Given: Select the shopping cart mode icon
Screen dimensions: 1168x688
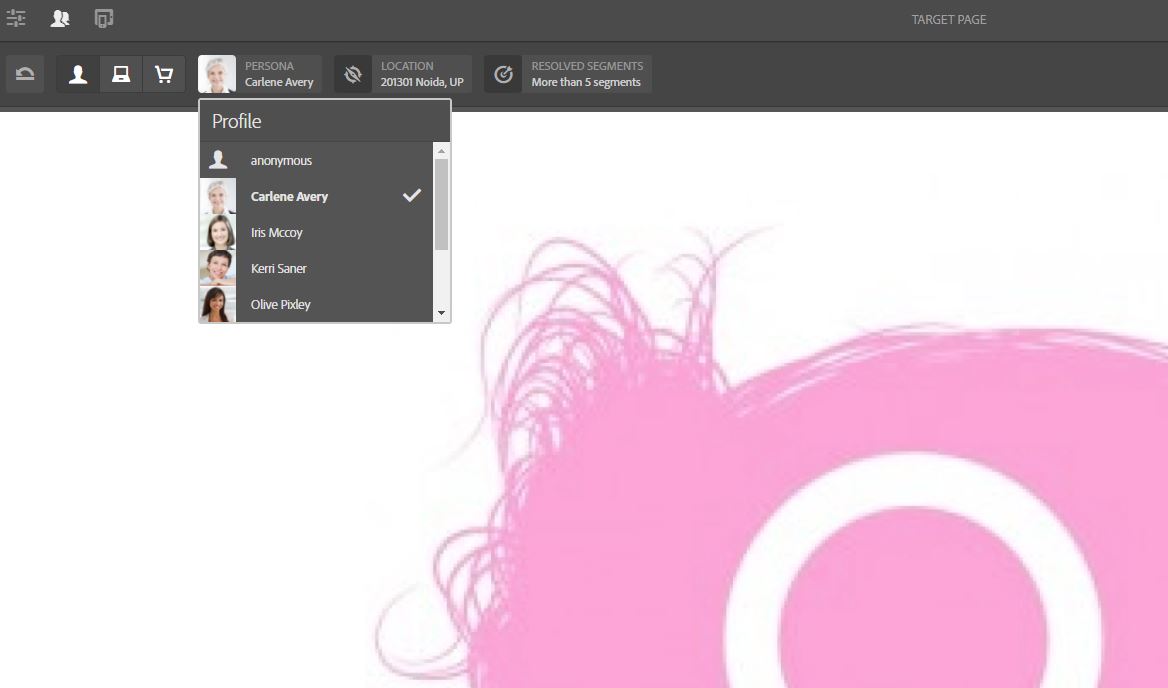Looking at the screenshot, I should pyautogui.click(x=164, y=74).
